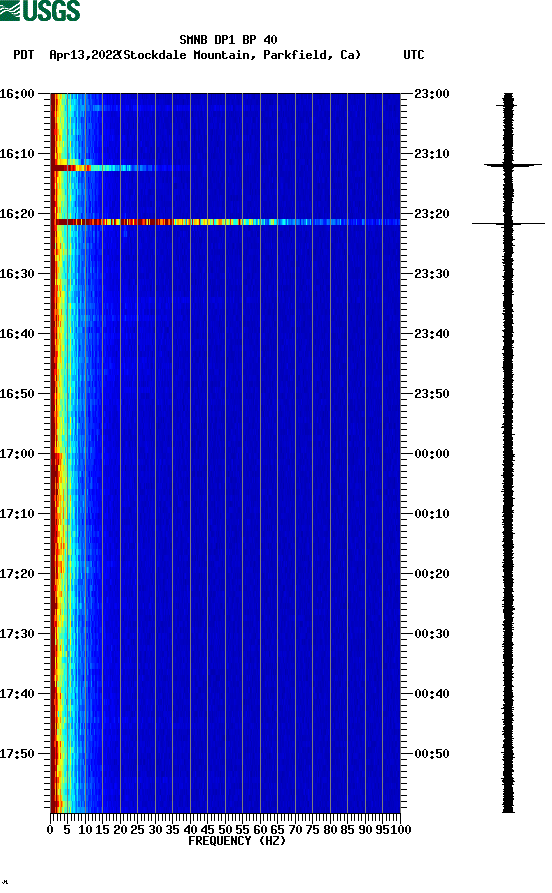The image size is (552, 893).
Task: Click the 16:40 PDT time label
Action: (17, 334)
